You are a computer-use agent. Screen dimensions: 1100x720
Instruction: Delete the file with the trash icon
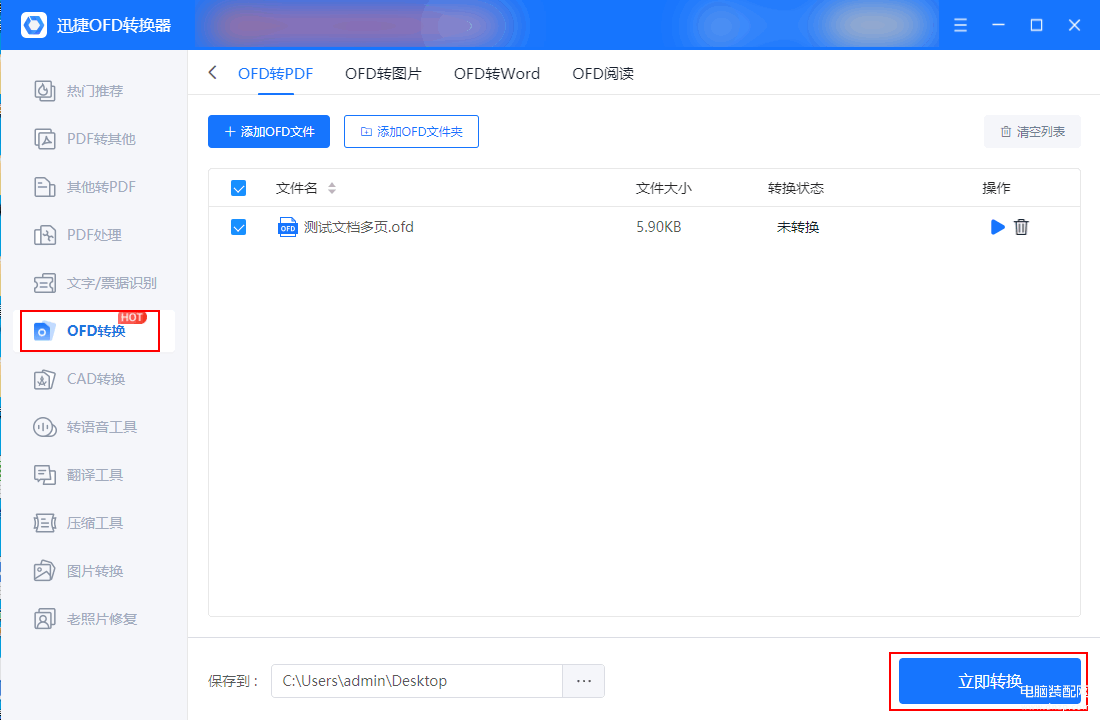point(1021,227)
